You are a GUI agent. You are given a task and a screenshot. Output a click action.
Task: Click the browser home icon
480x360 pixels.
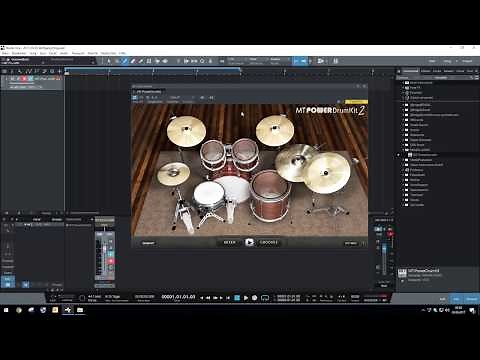point(398,71)
